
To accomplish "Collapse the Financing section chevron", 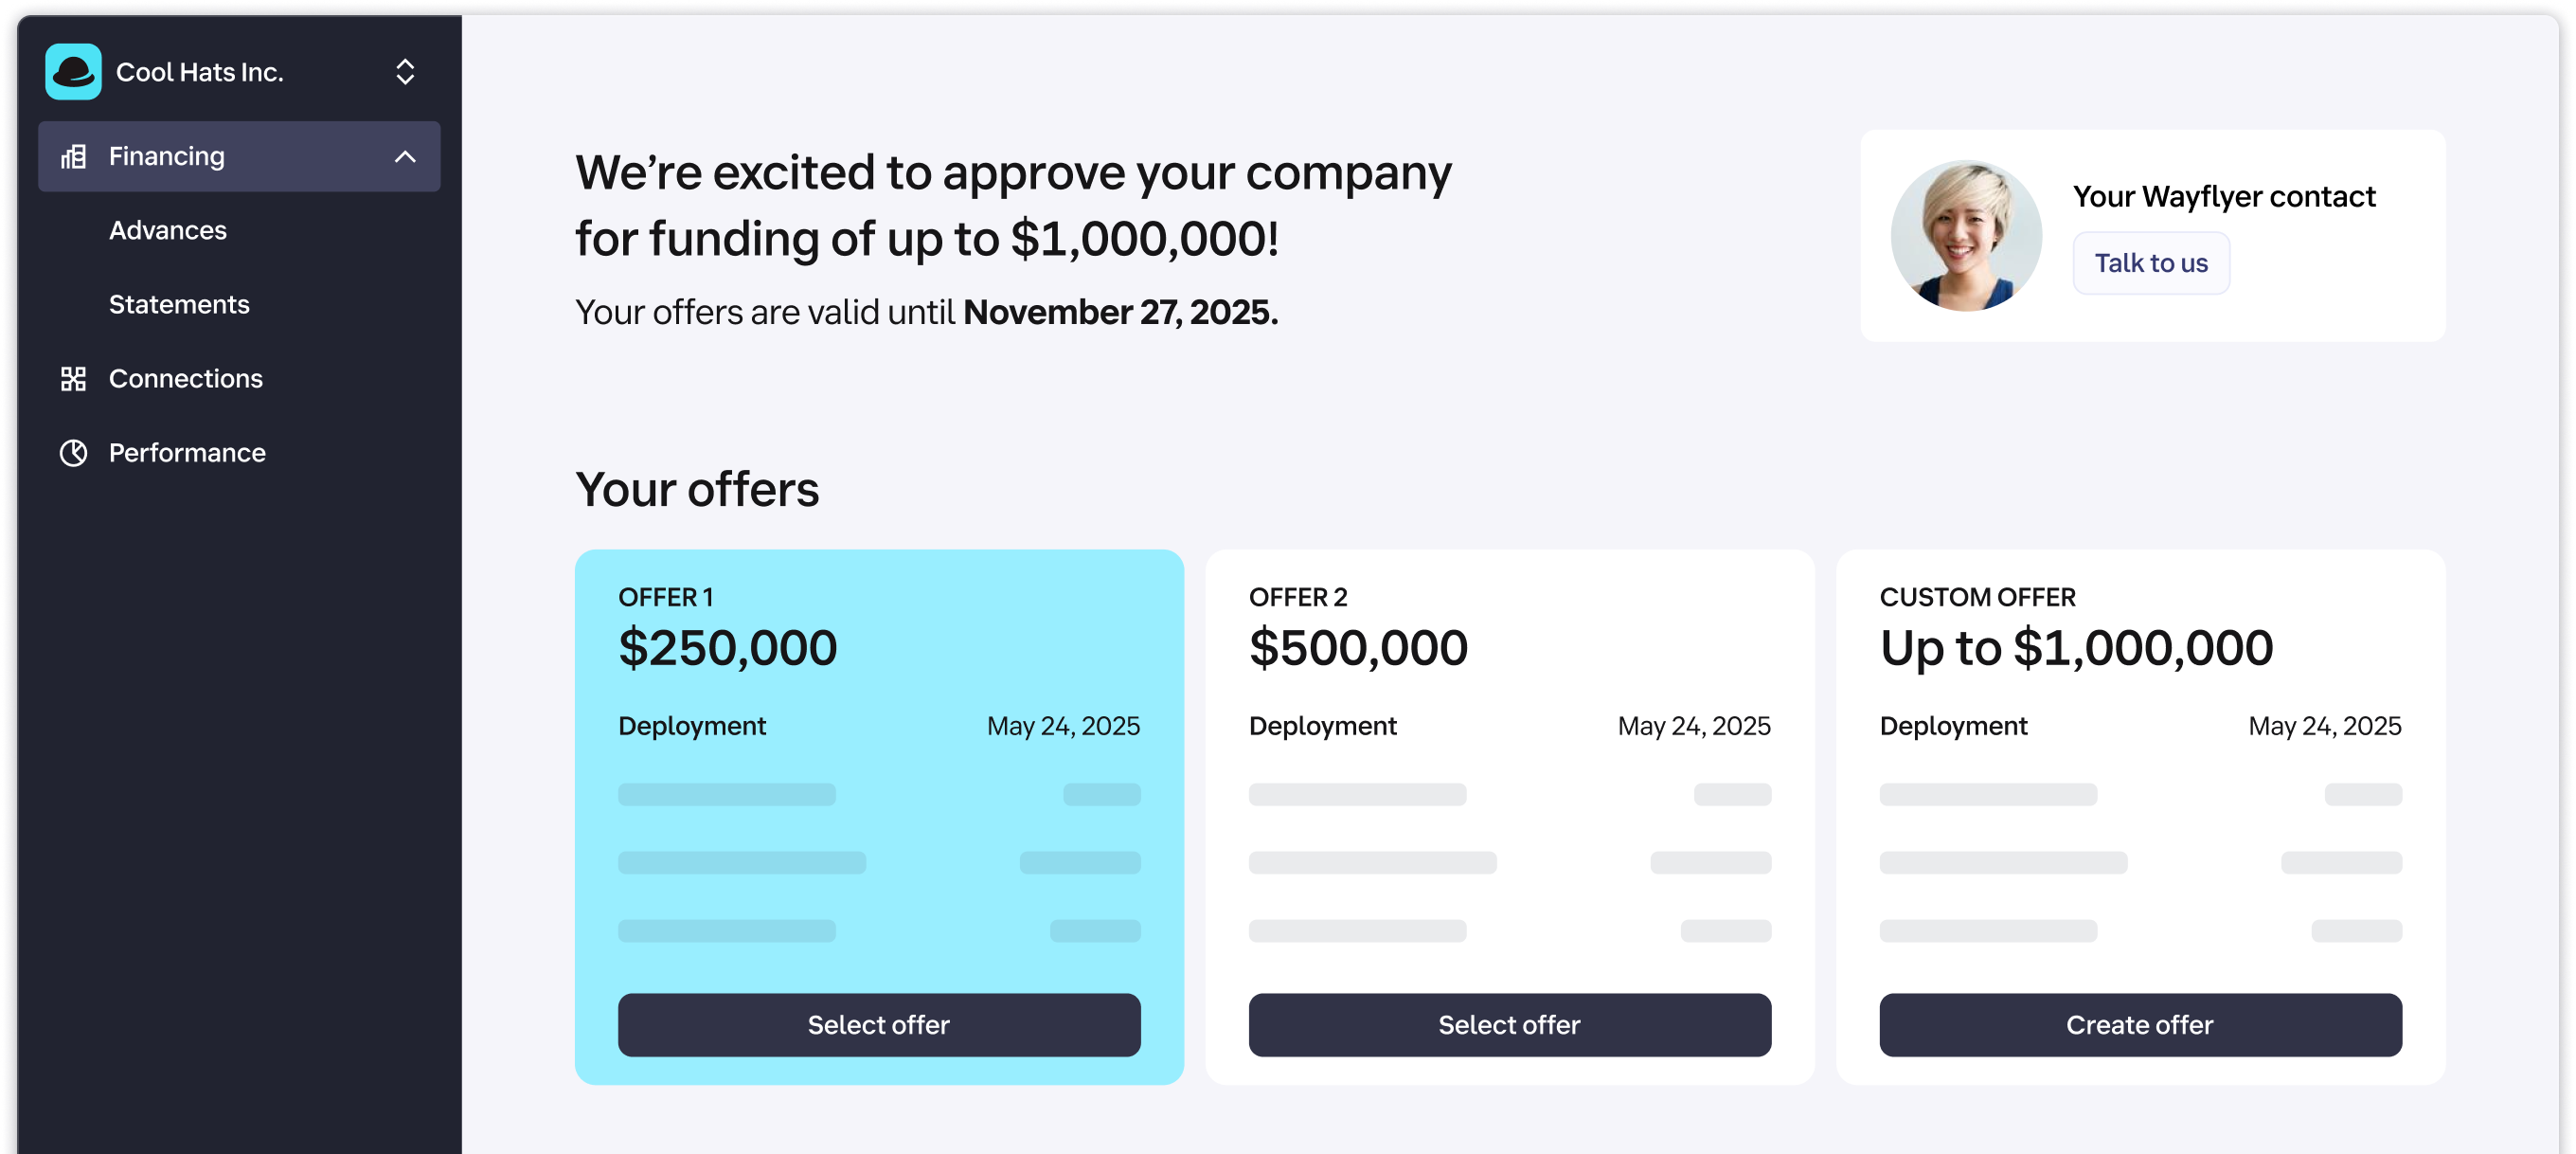I will click(x=405, y=156).
